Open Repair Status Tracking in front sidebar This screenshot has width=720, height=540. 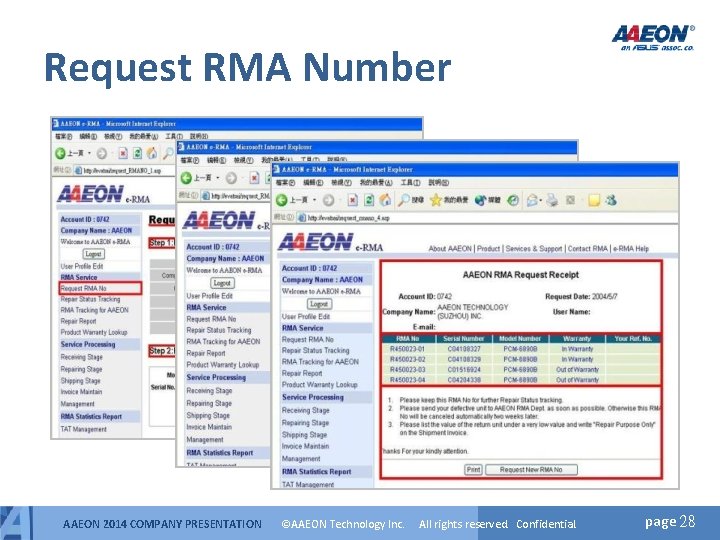315,350
